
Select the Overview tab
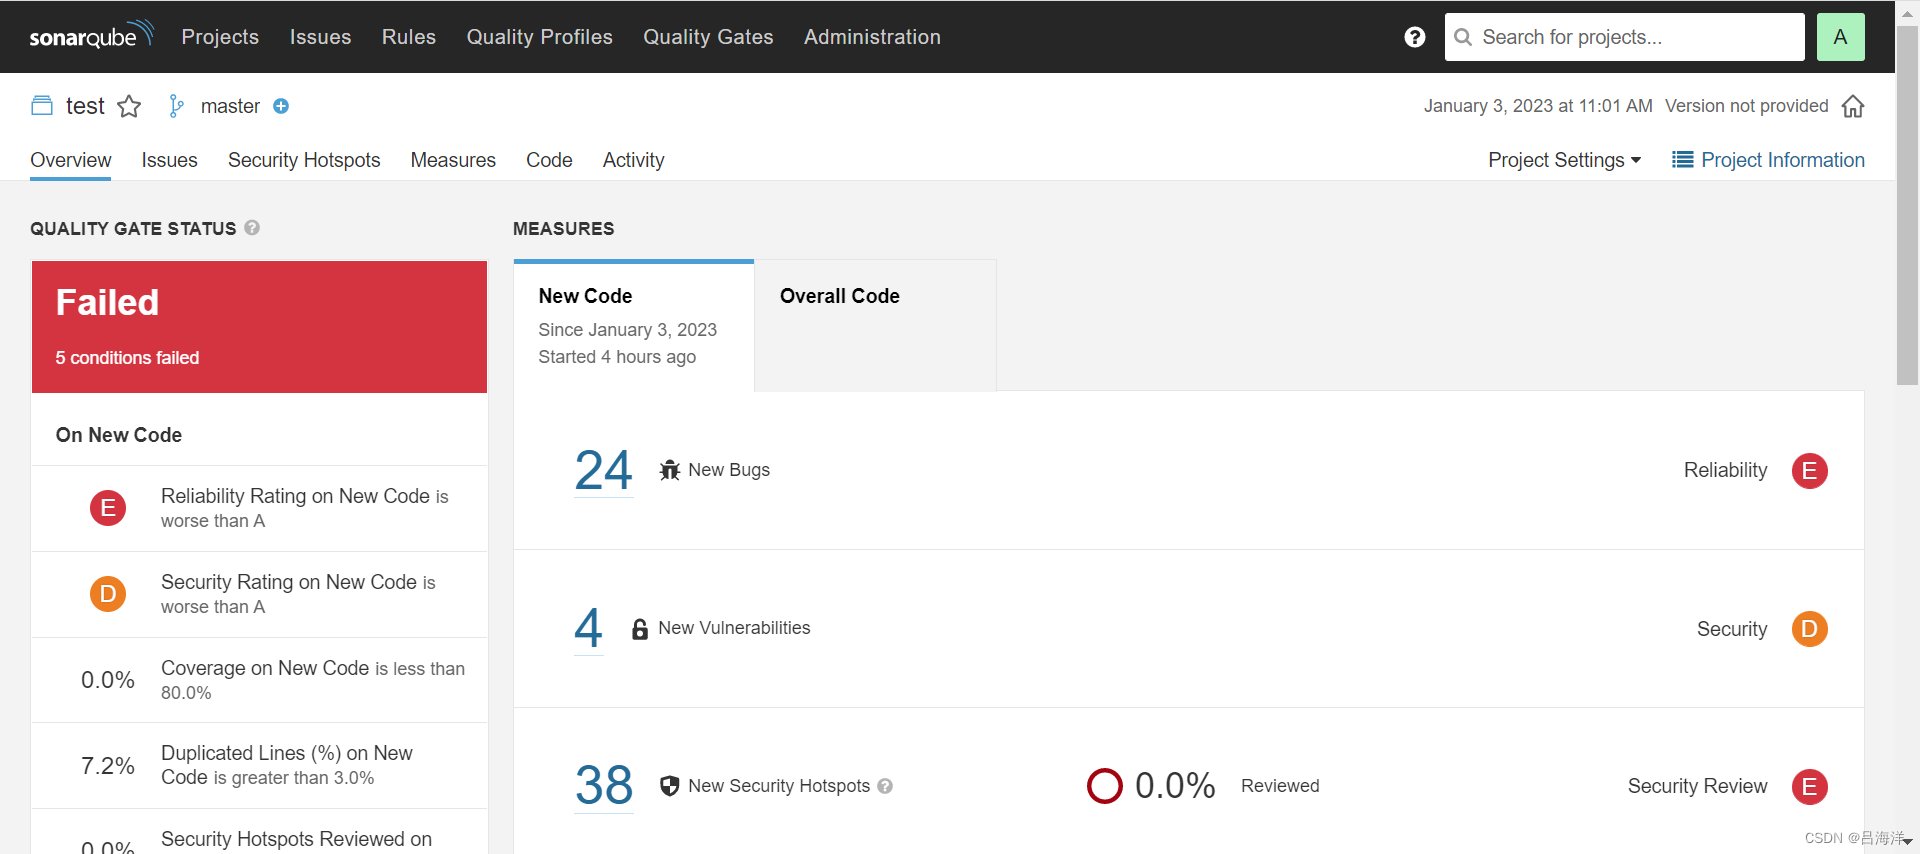(x=70, y=160)
